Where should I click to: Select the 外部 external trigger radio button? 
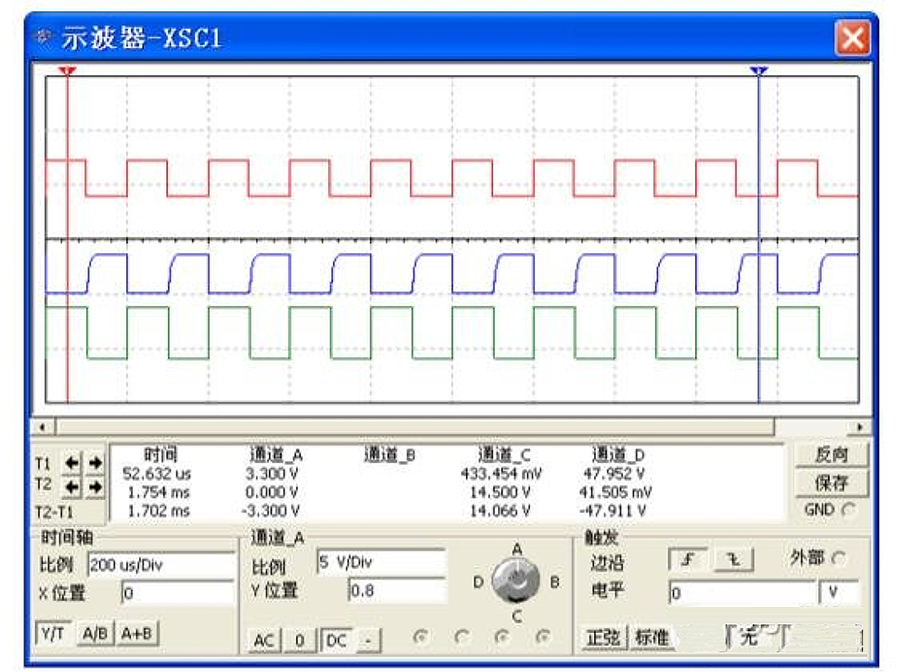(838, 558)
